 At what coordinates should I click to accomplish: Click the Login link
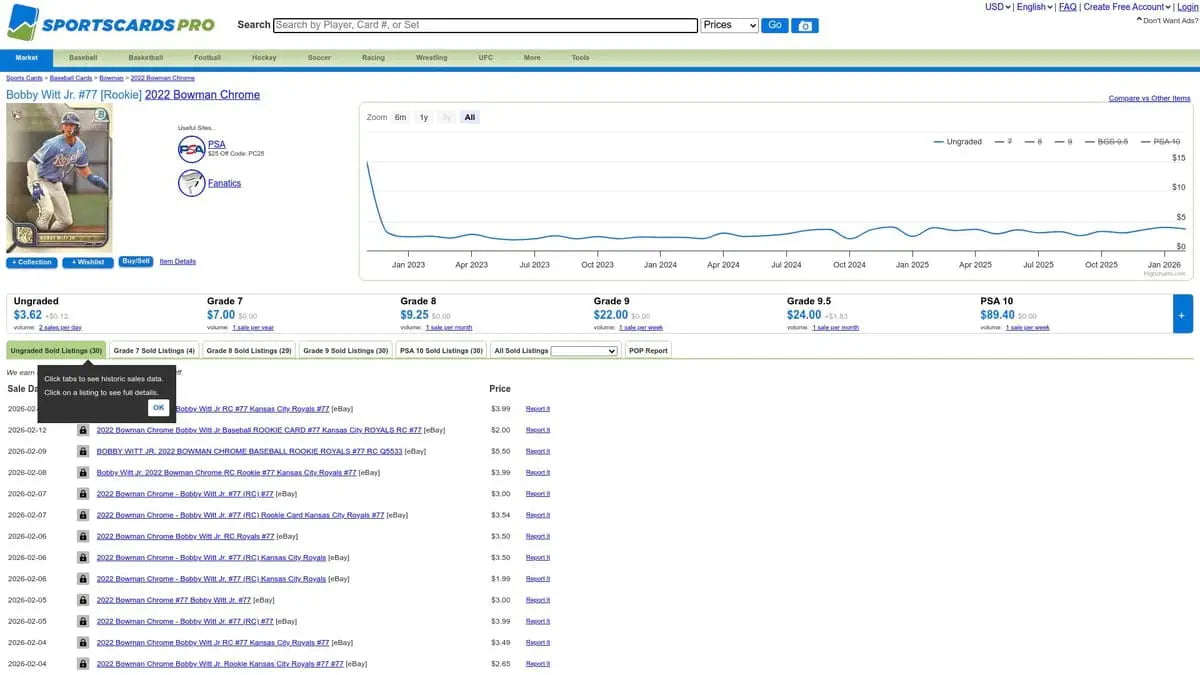(1187, 7)
